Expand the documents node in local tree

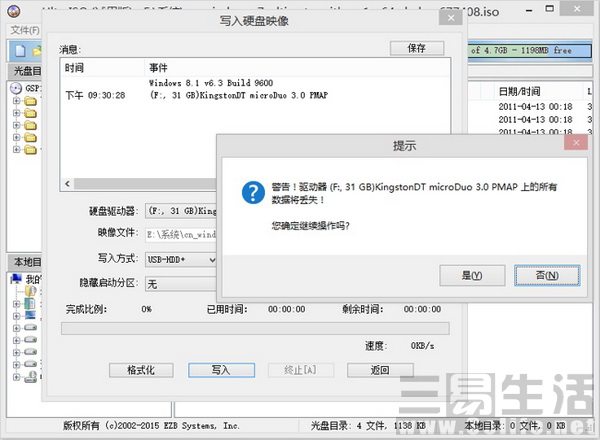(x=16, y=304)
